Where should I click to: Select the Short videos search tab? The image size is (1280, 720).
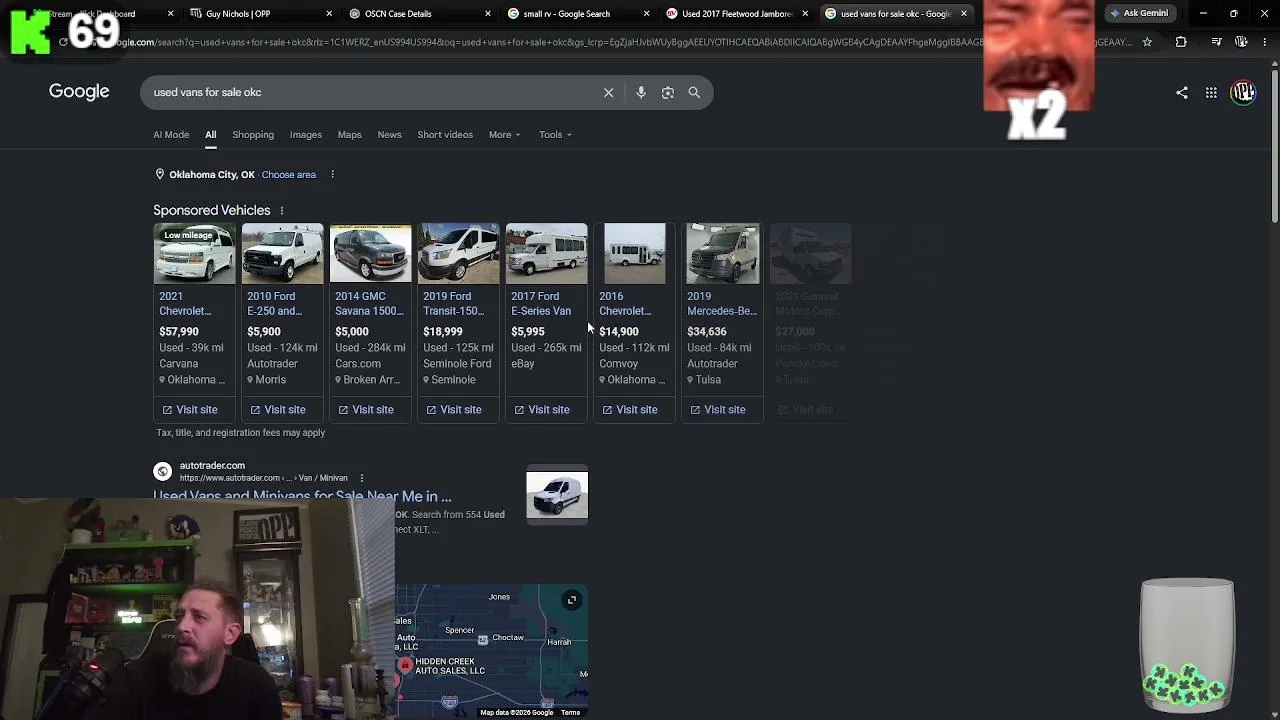[x=445, y=135]
